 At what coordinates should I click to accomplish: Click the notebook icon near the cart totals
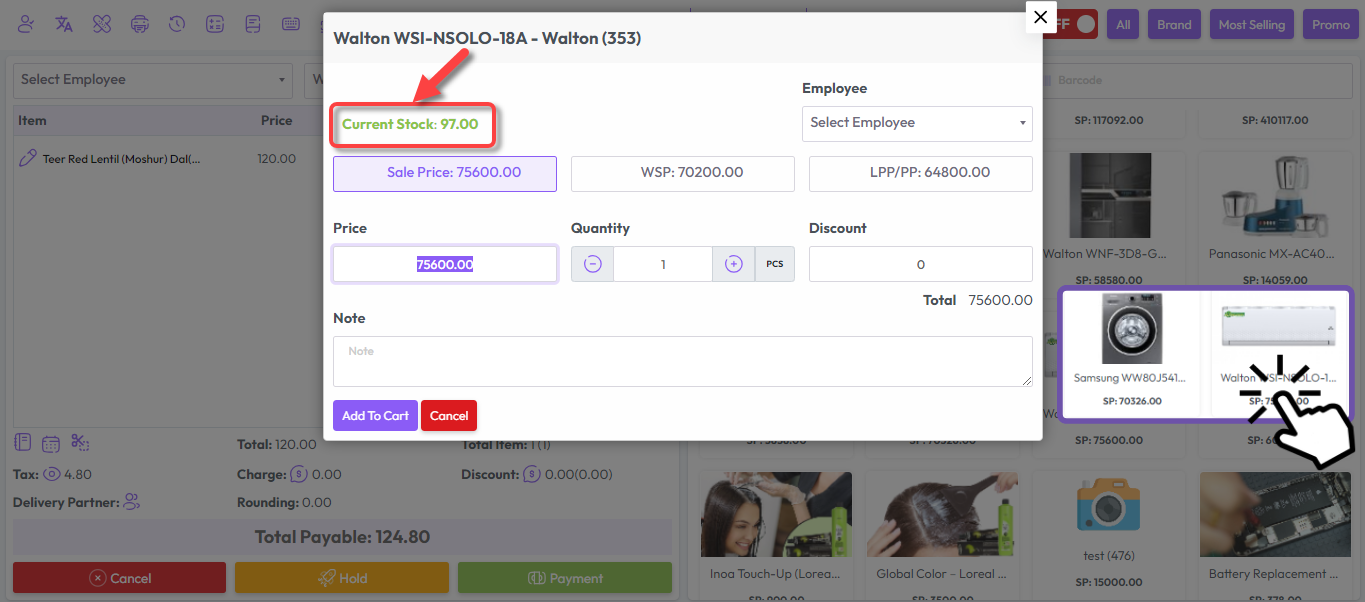[x=22, y=442]
